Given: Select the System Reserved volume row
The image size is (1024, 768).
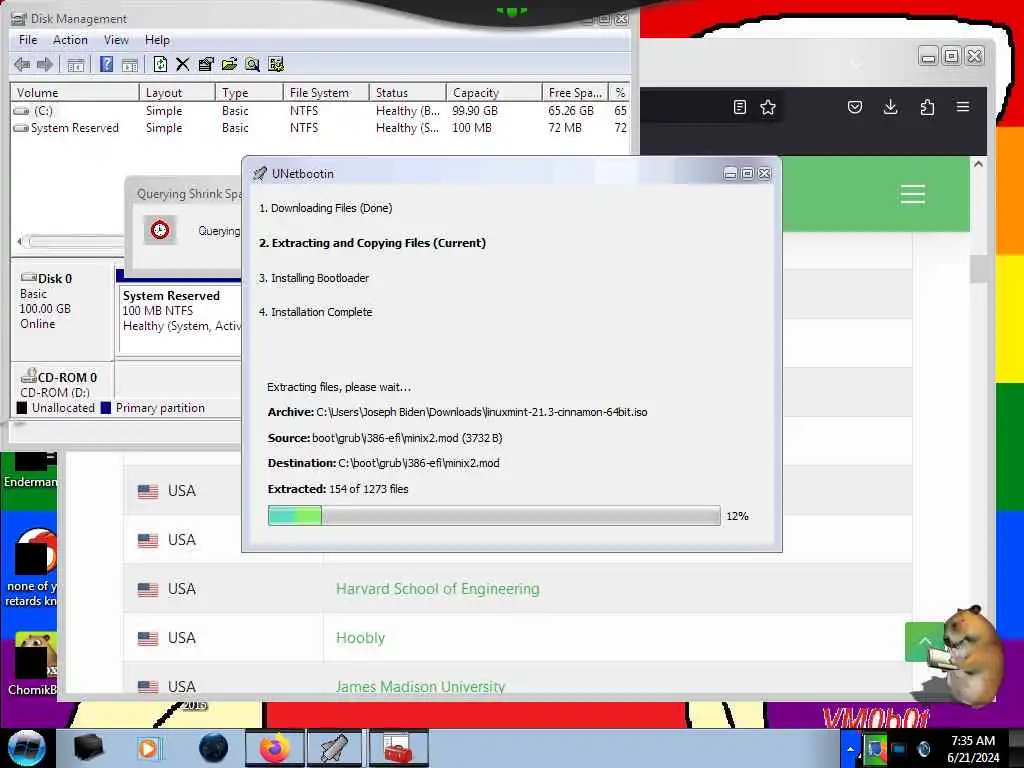Looking at the screenshot, I should click(x=320, y=128).
